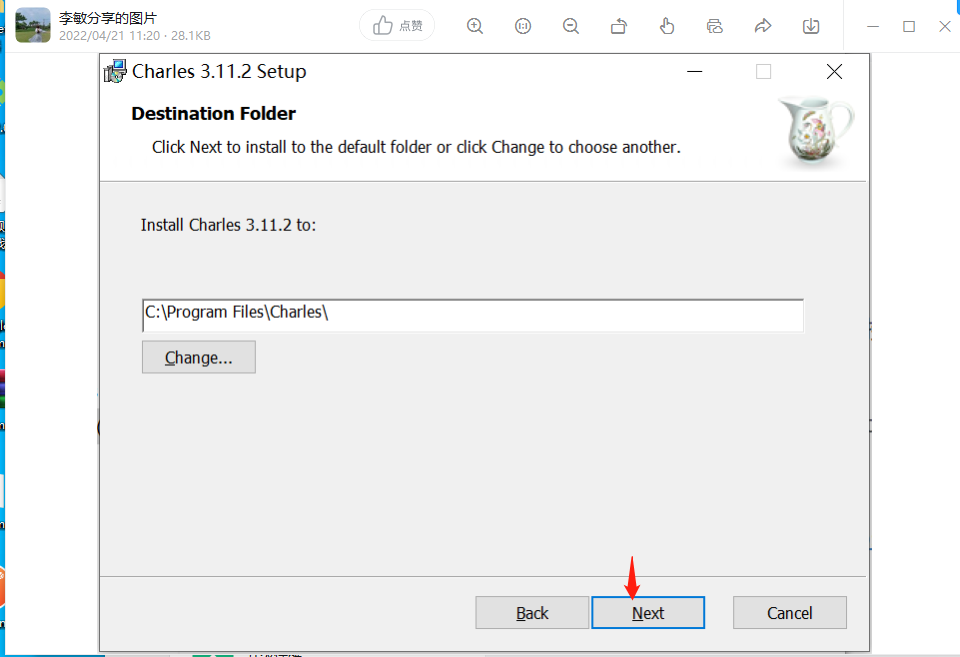Maximize the image viewer window
960x657 pixels.
coord(909,26)
